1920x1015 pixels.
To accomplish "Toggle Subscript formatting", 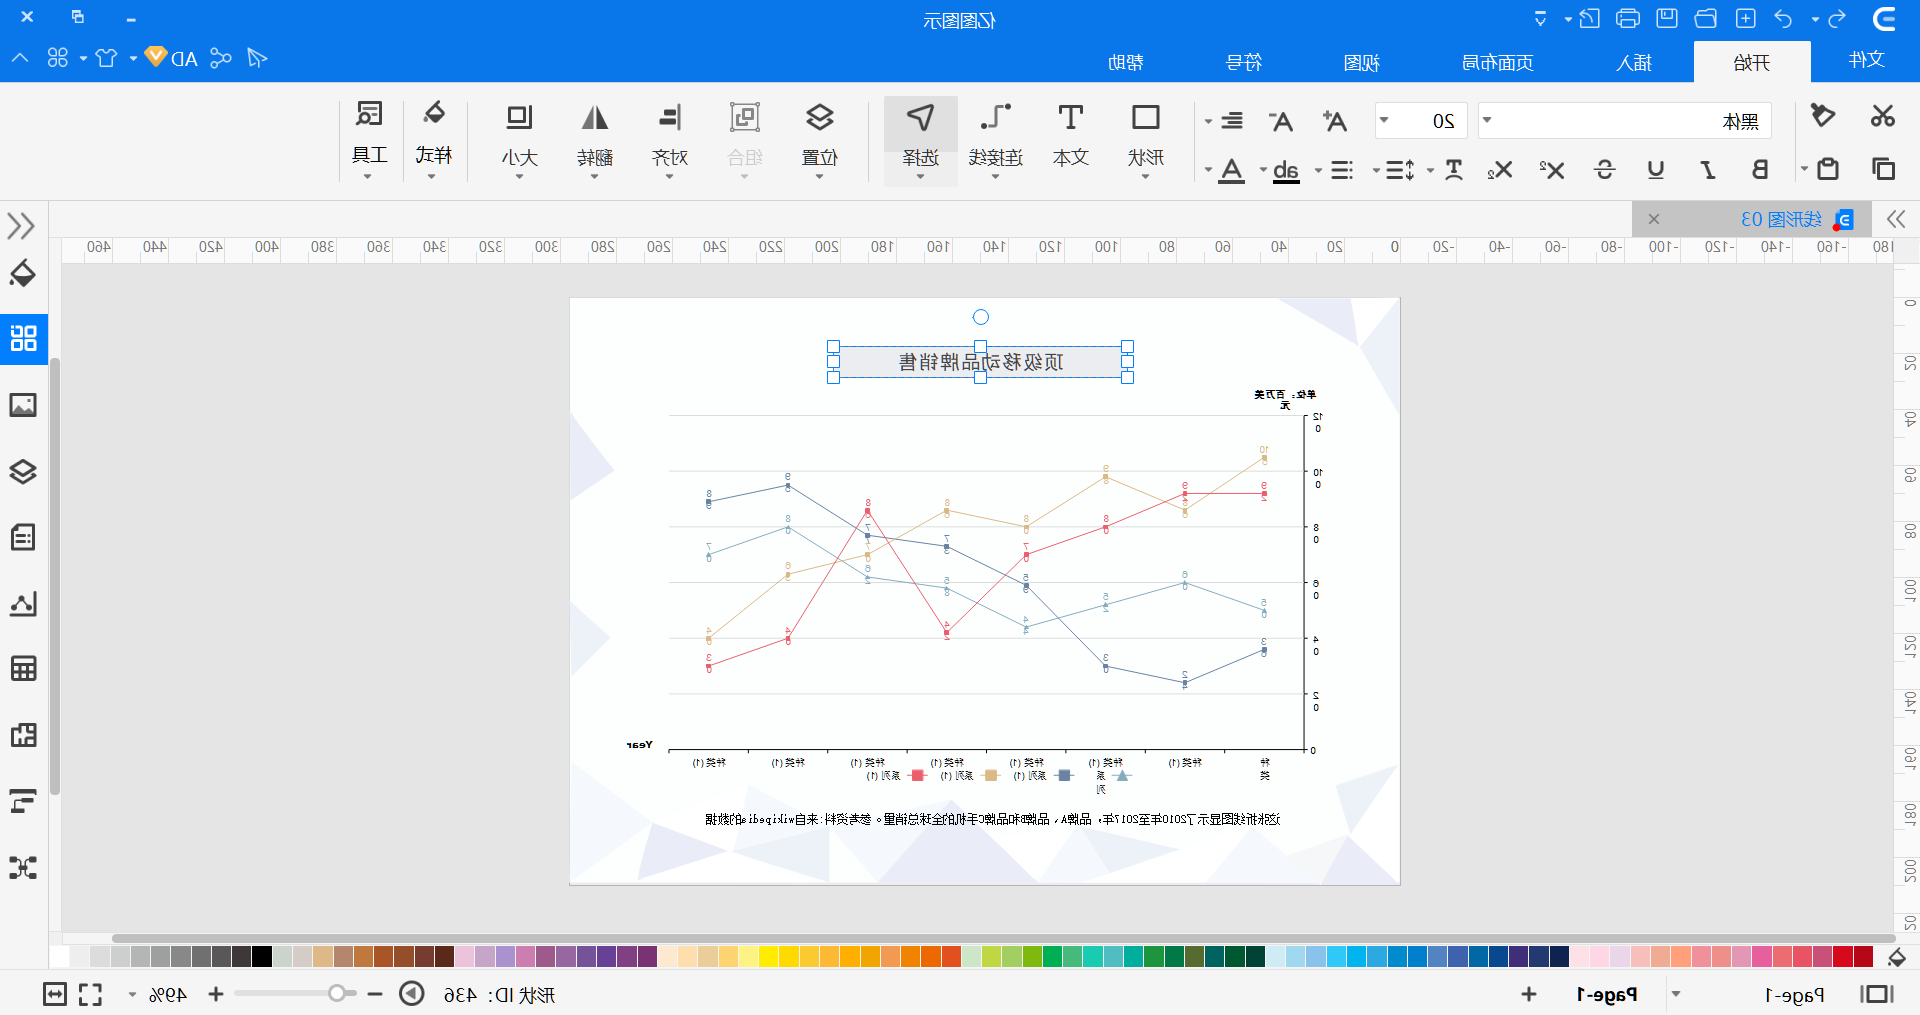I will (1499, 169).
